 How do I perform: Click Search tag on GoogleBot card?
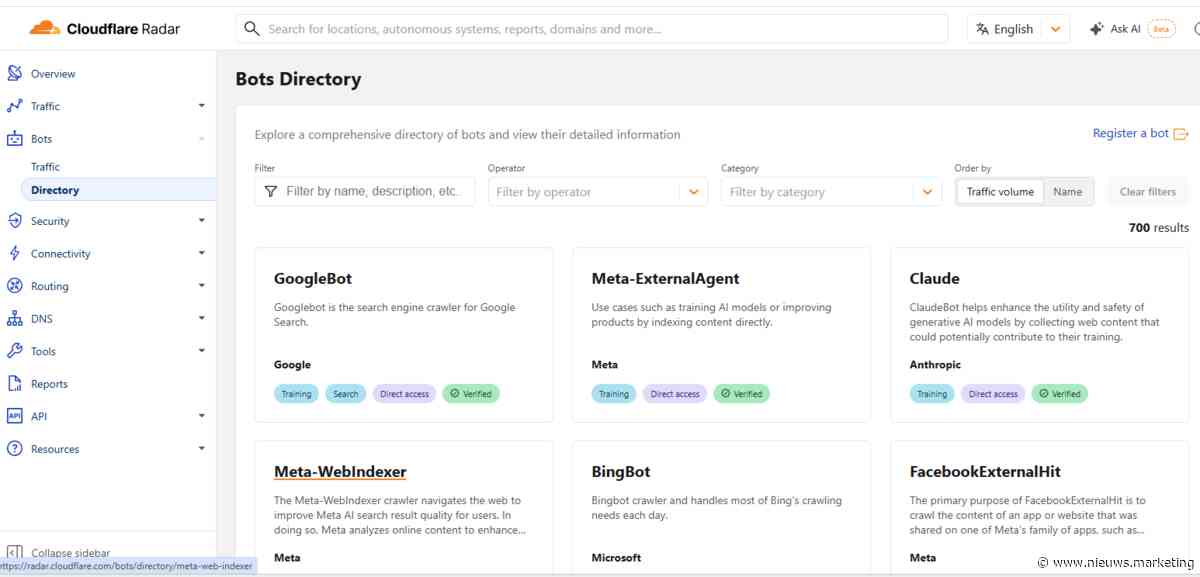pos(346,394)
